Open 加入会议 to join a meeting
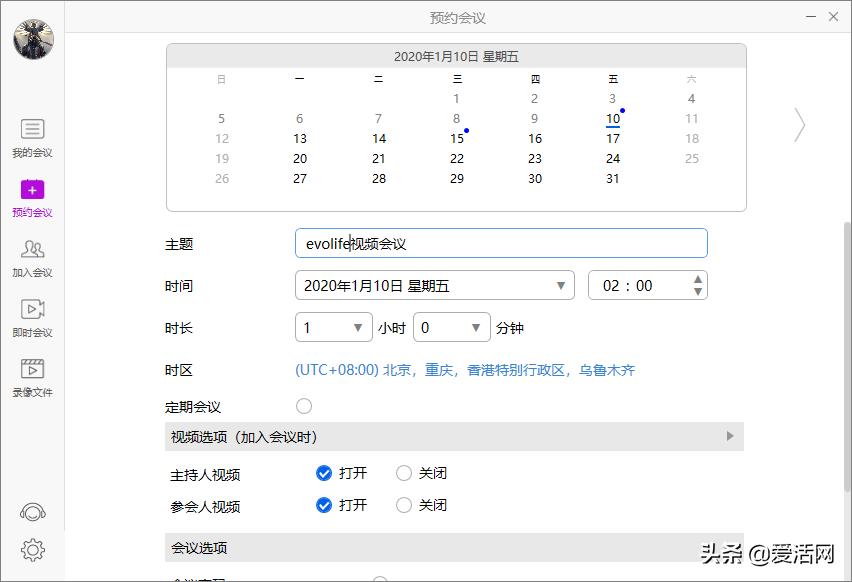 coord(33,258)
